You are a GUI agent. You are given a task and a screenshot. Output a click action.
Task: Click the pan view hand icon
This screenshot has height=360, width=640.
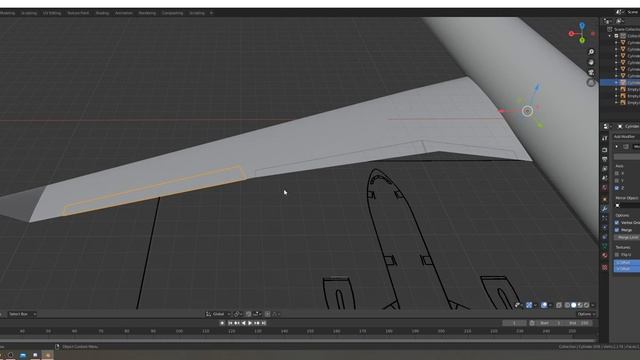pos(591,62)
